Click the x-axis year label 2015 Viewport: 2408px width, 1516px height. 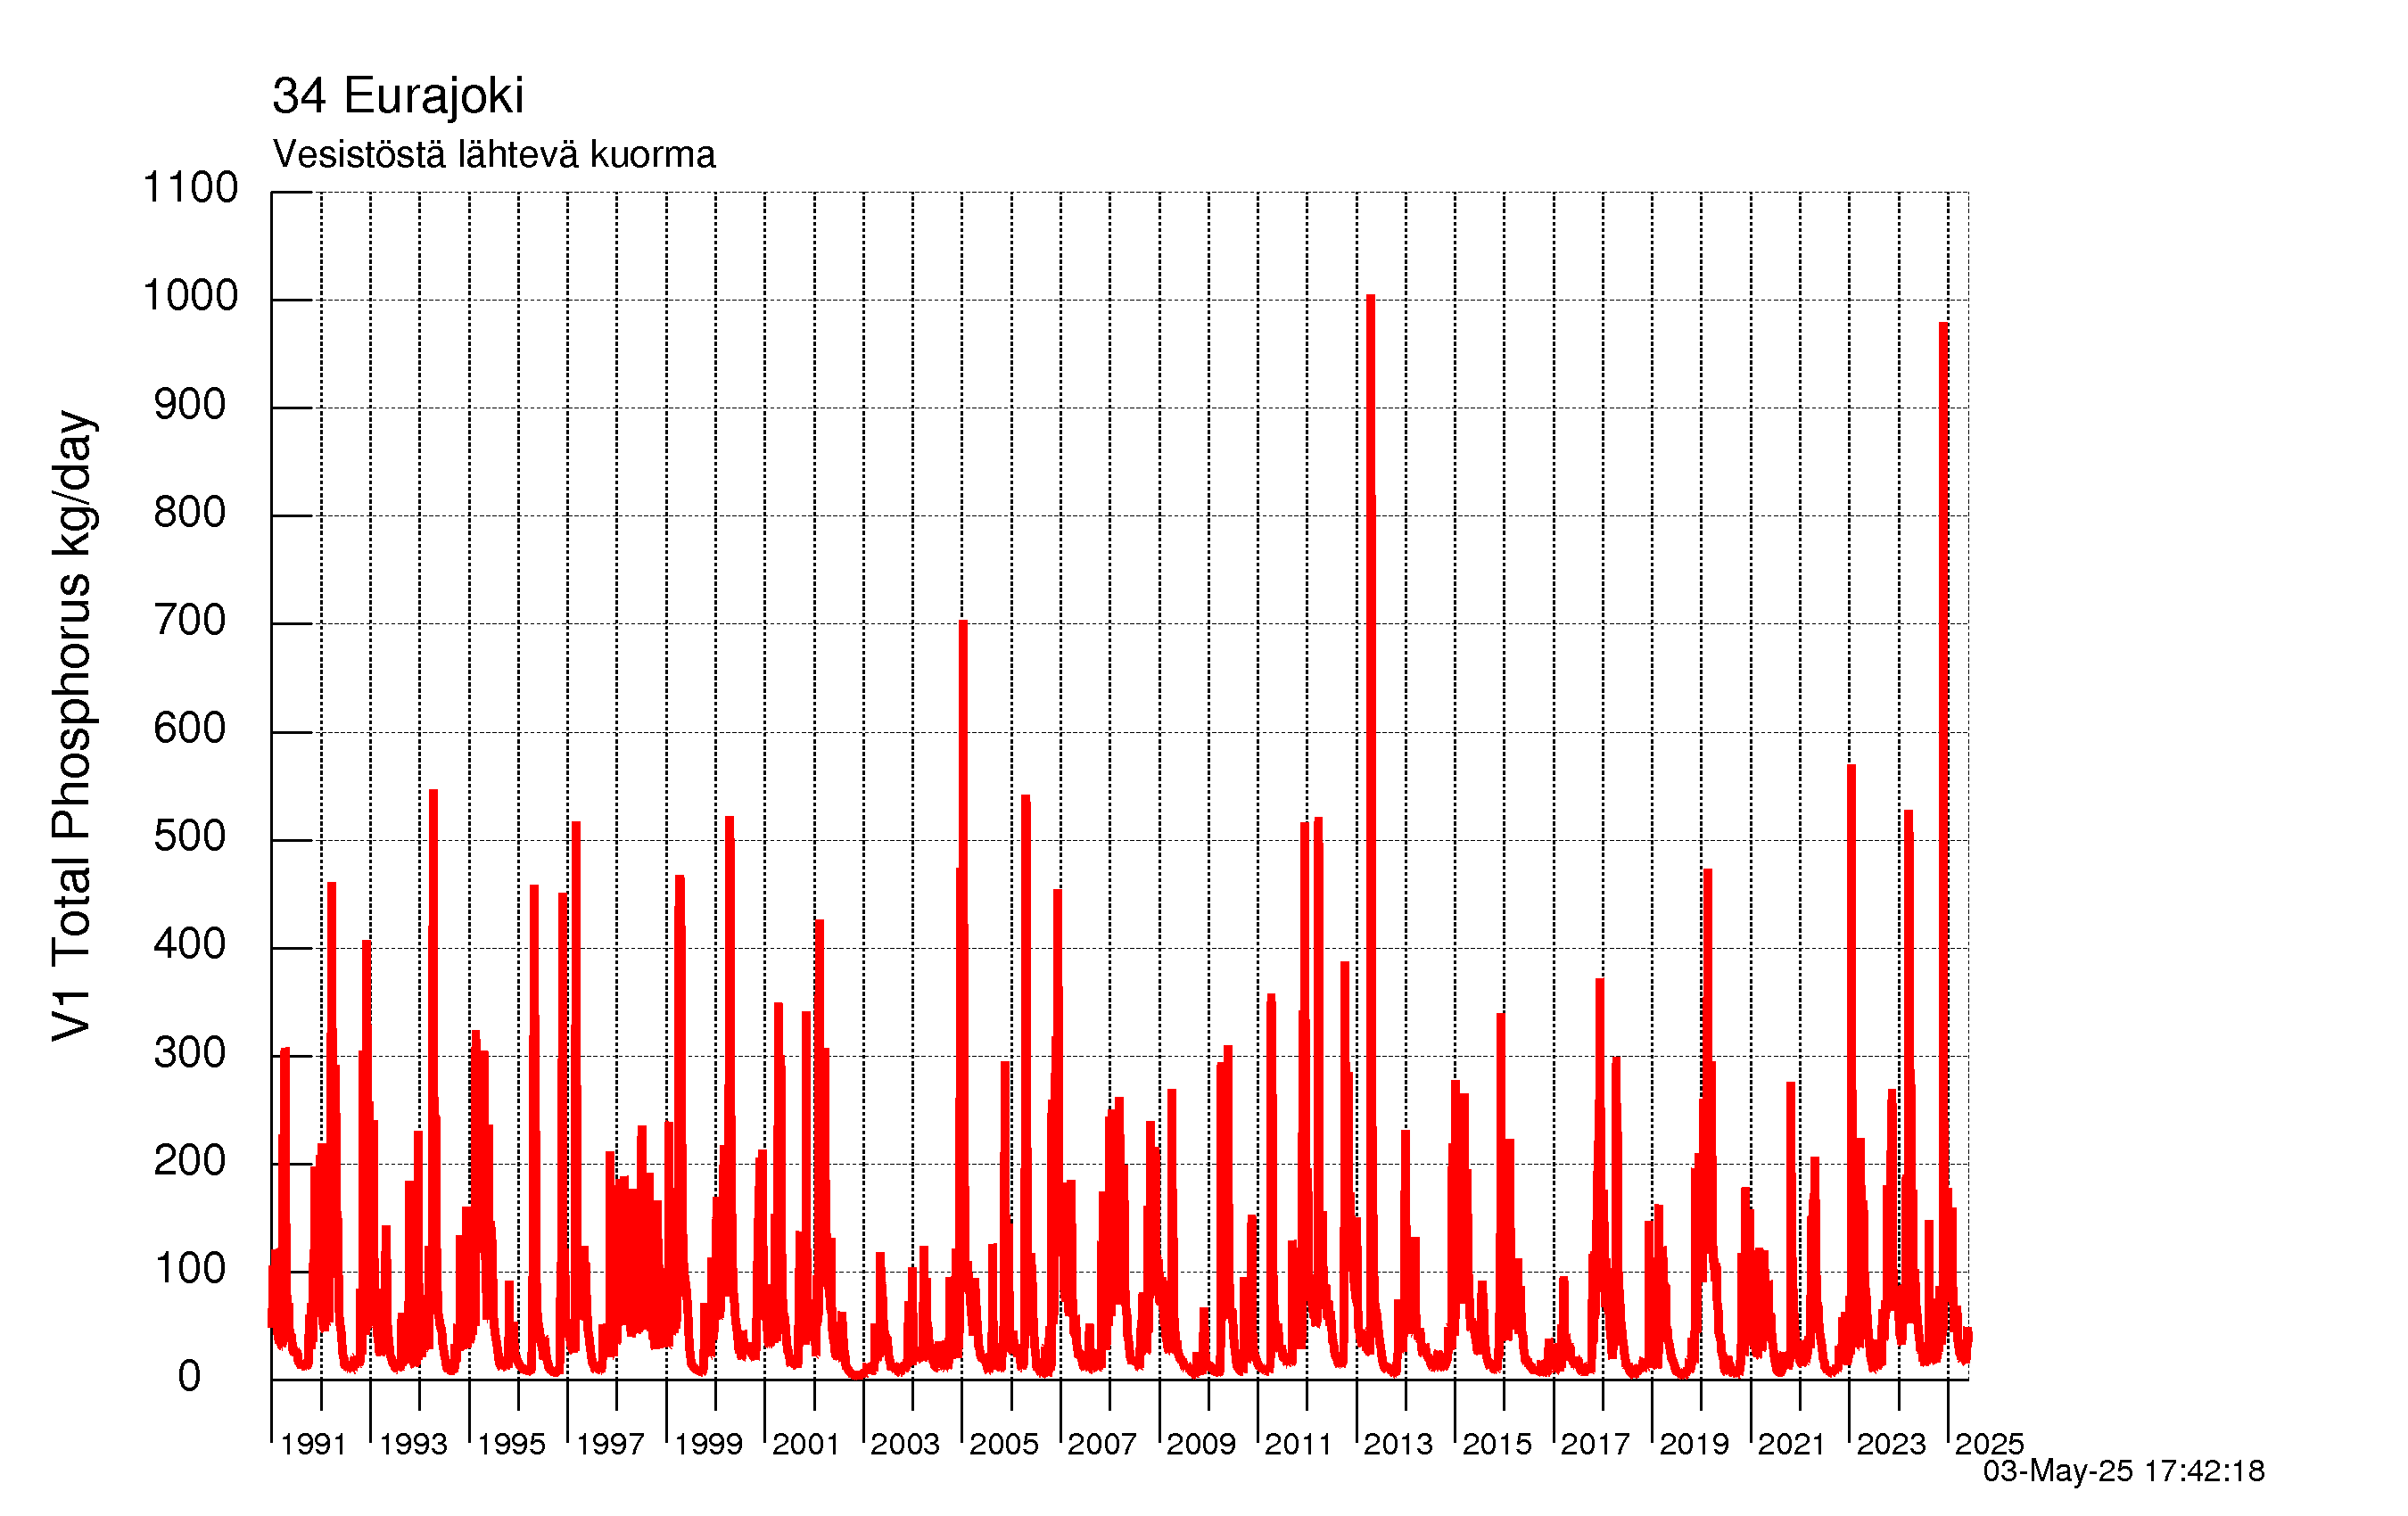click(x=1497, y=1444)
